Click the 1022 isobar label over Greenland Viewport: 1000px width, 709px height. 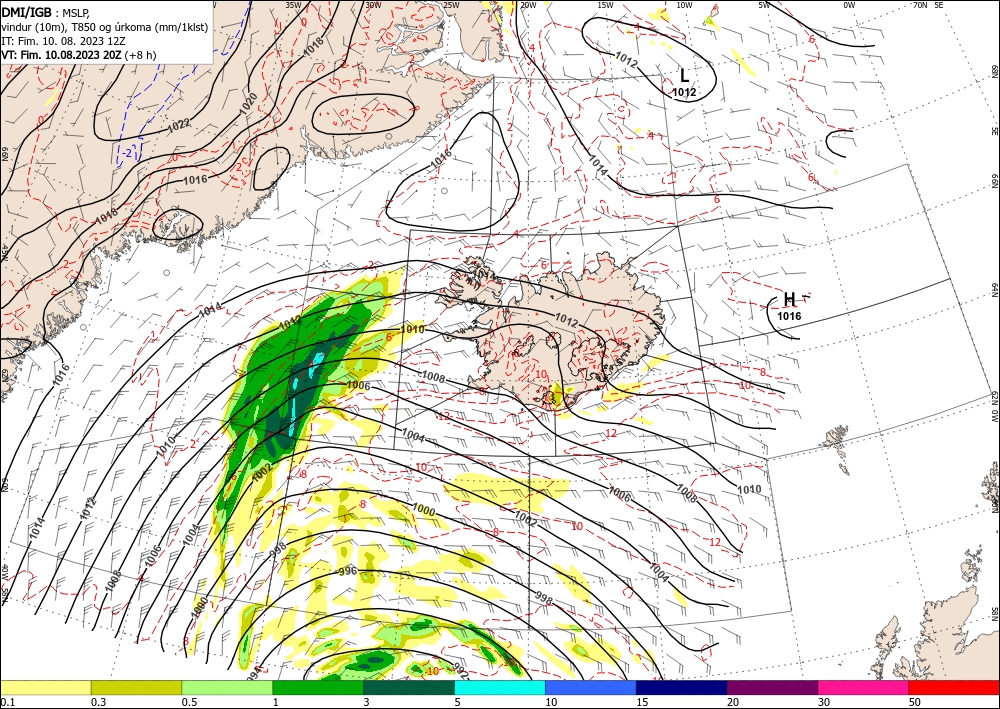(179, 126)
